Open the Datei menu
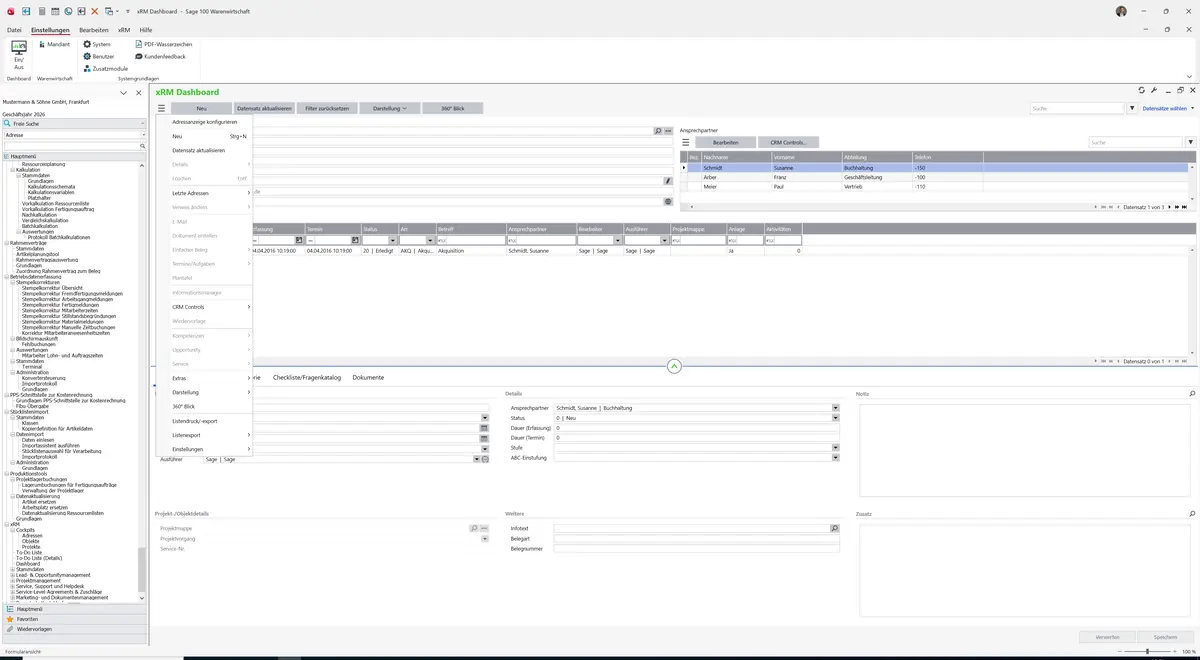 click(x=14, y=30)
